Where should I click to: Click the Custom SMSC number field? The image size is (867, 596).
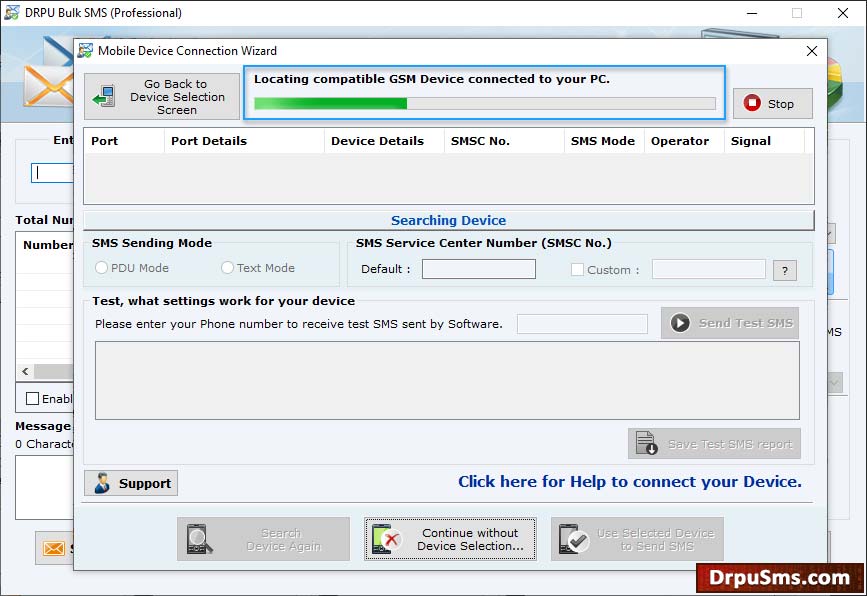coord(708,269)
